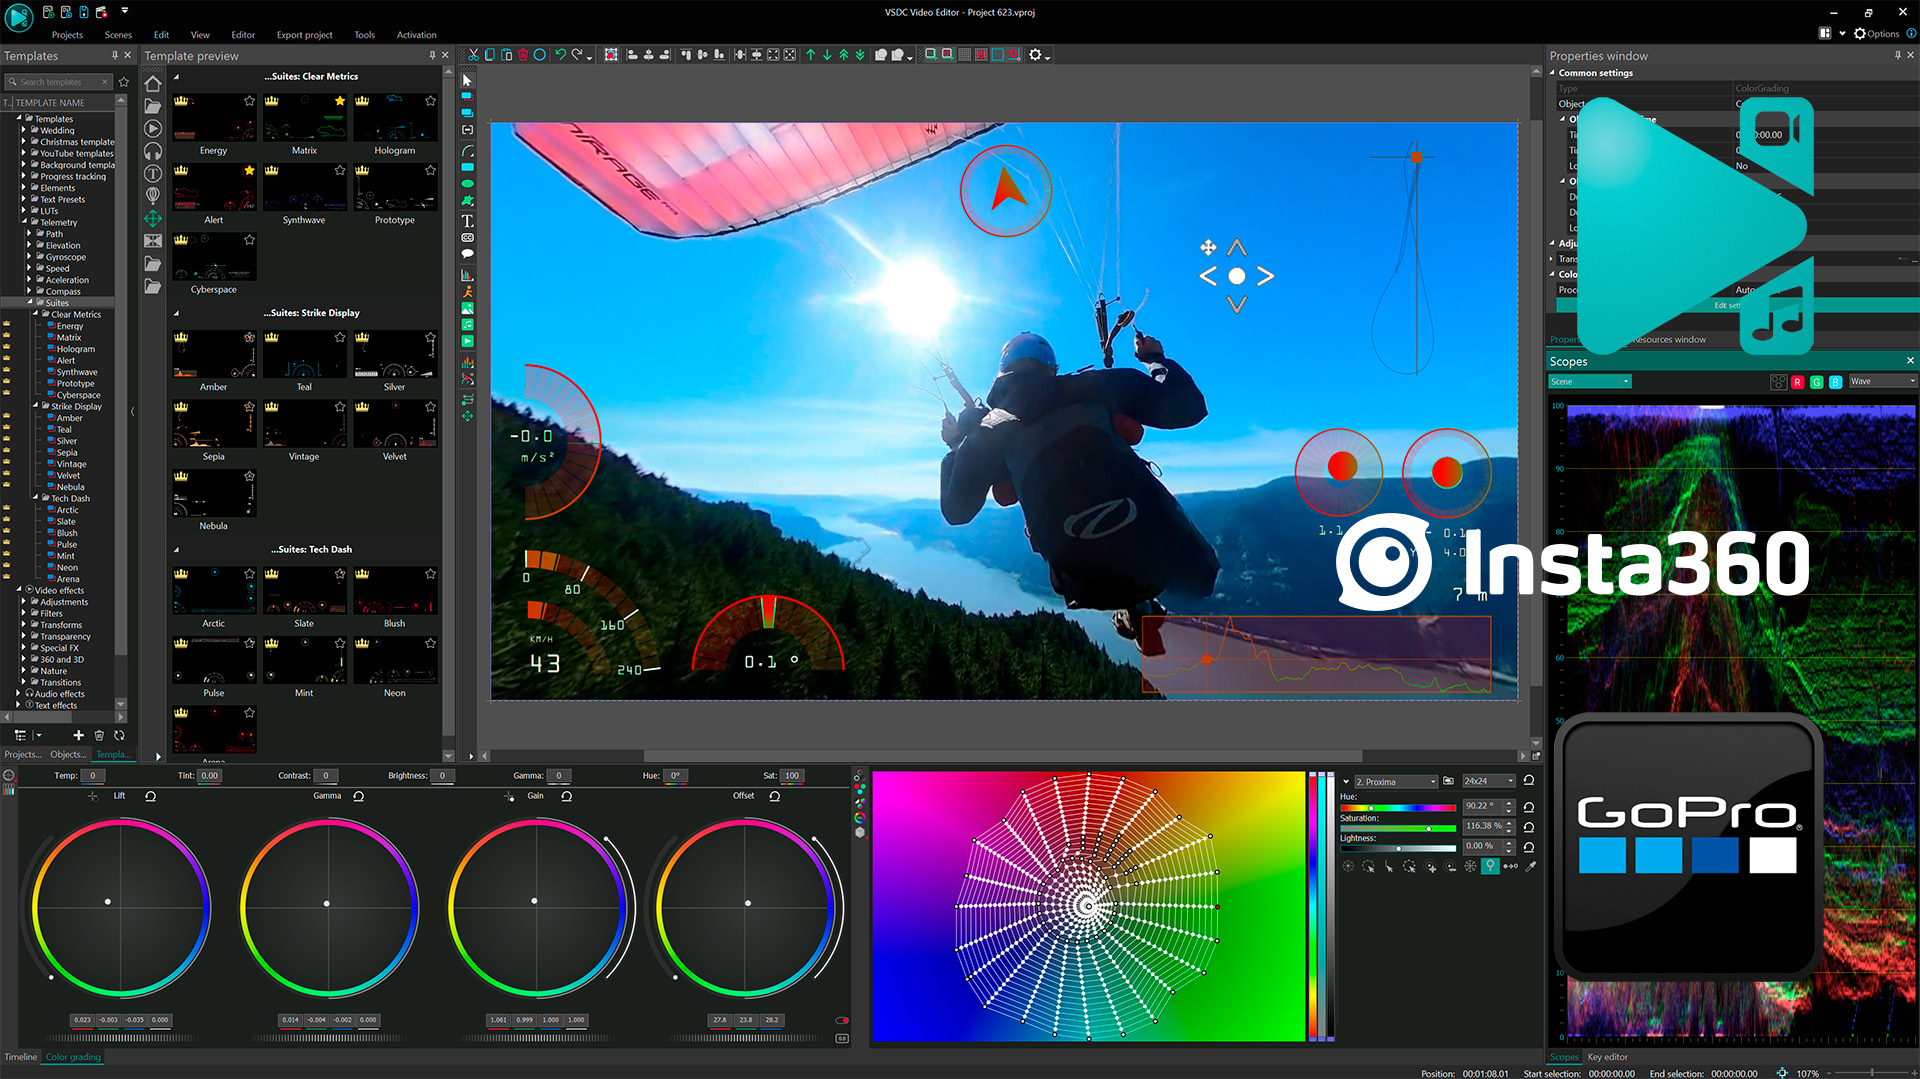The image size is (1920, 1079).
Task: Open the Home icon in Template preview
Action: [153, 84]
